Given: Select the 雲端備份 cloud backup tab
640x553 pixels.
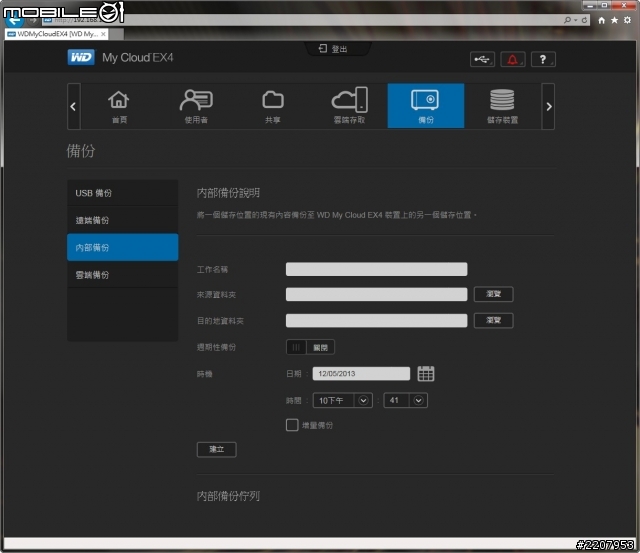Looking at the screenshot, I should click(x=122, y=275).
